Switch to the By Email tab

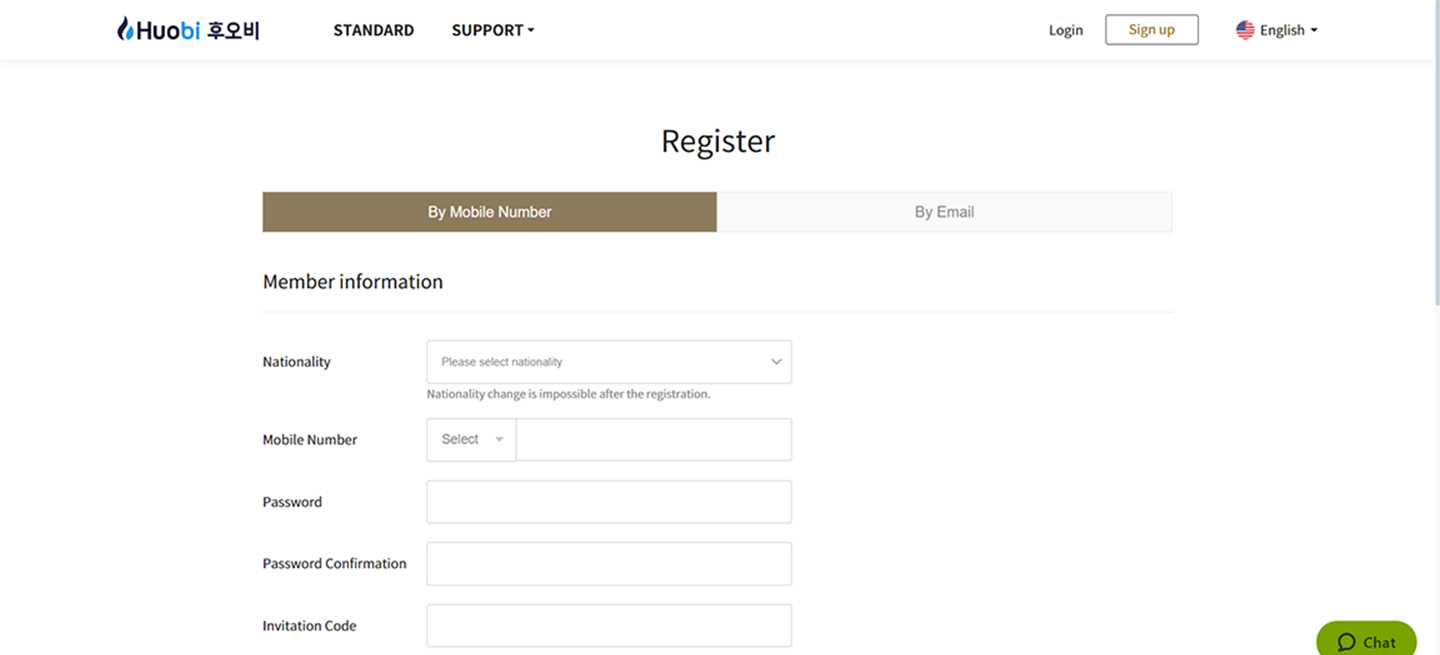click(944, 212)
